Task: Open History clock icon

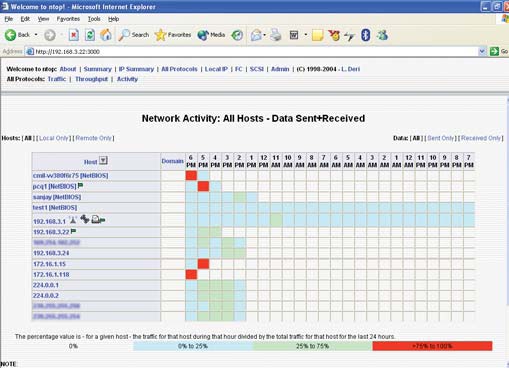Action: point(237,35)
